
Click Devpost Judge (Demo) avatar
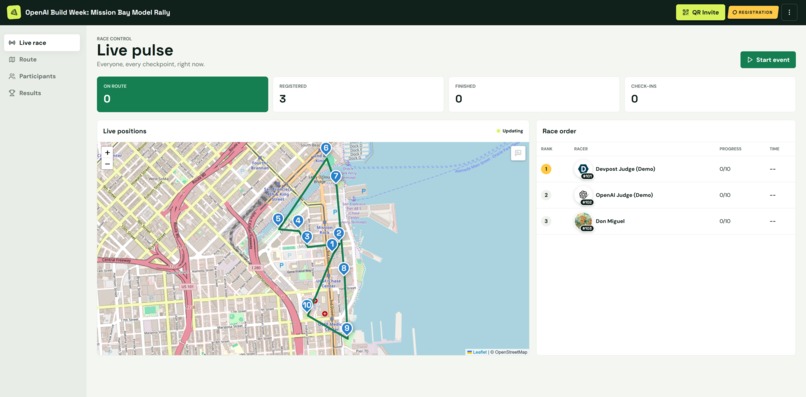[583, 169]
